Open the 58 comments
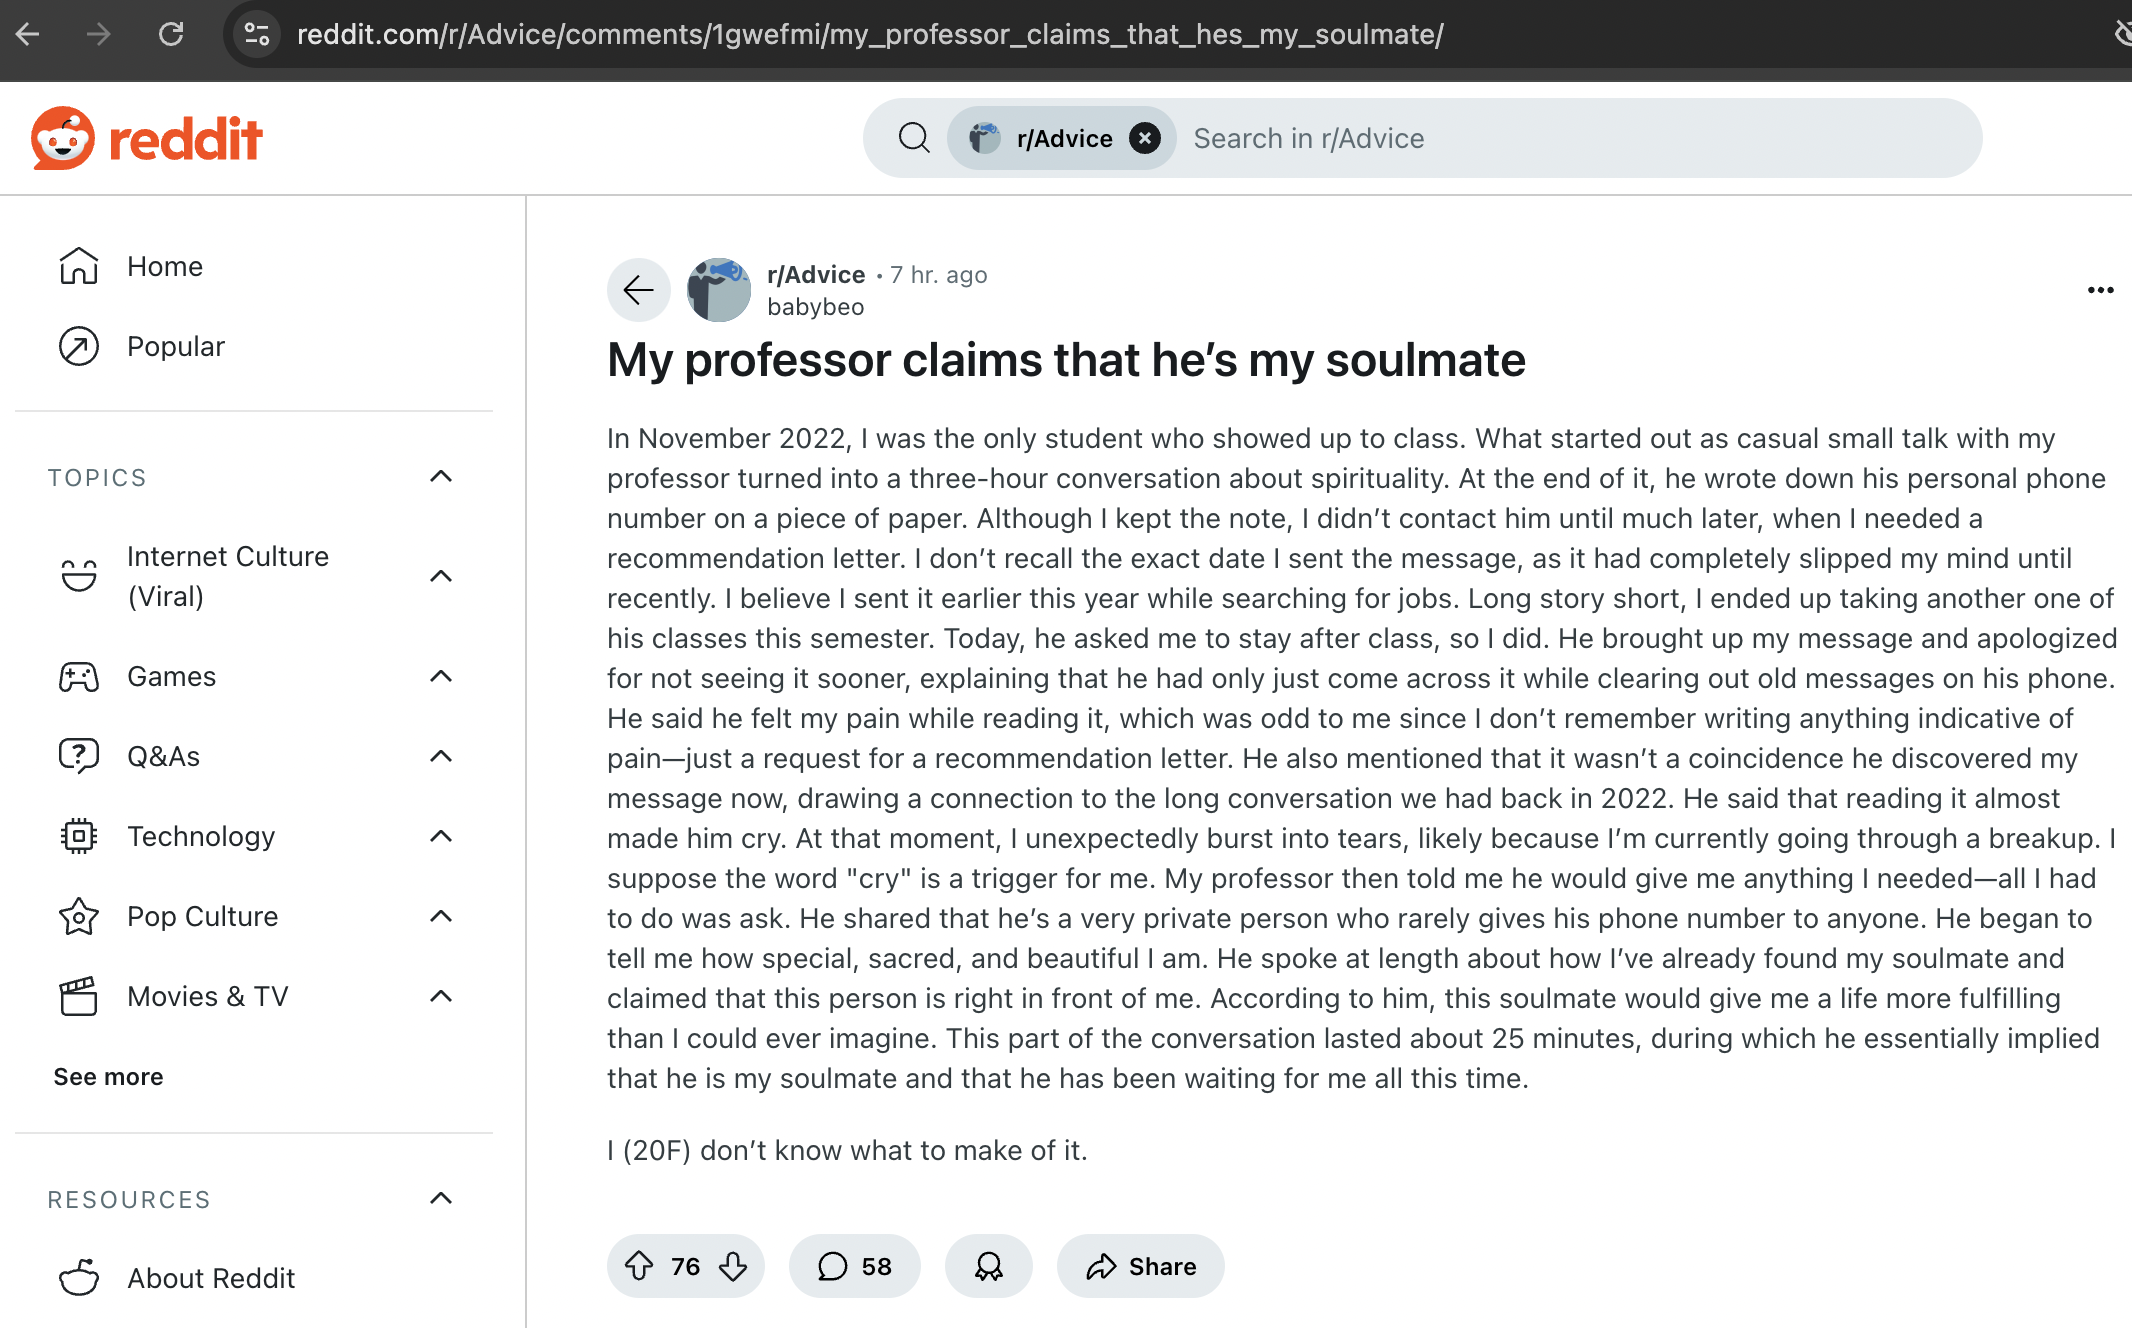This screenshot has width=2132, height=1328. (x=854, y=1266)
